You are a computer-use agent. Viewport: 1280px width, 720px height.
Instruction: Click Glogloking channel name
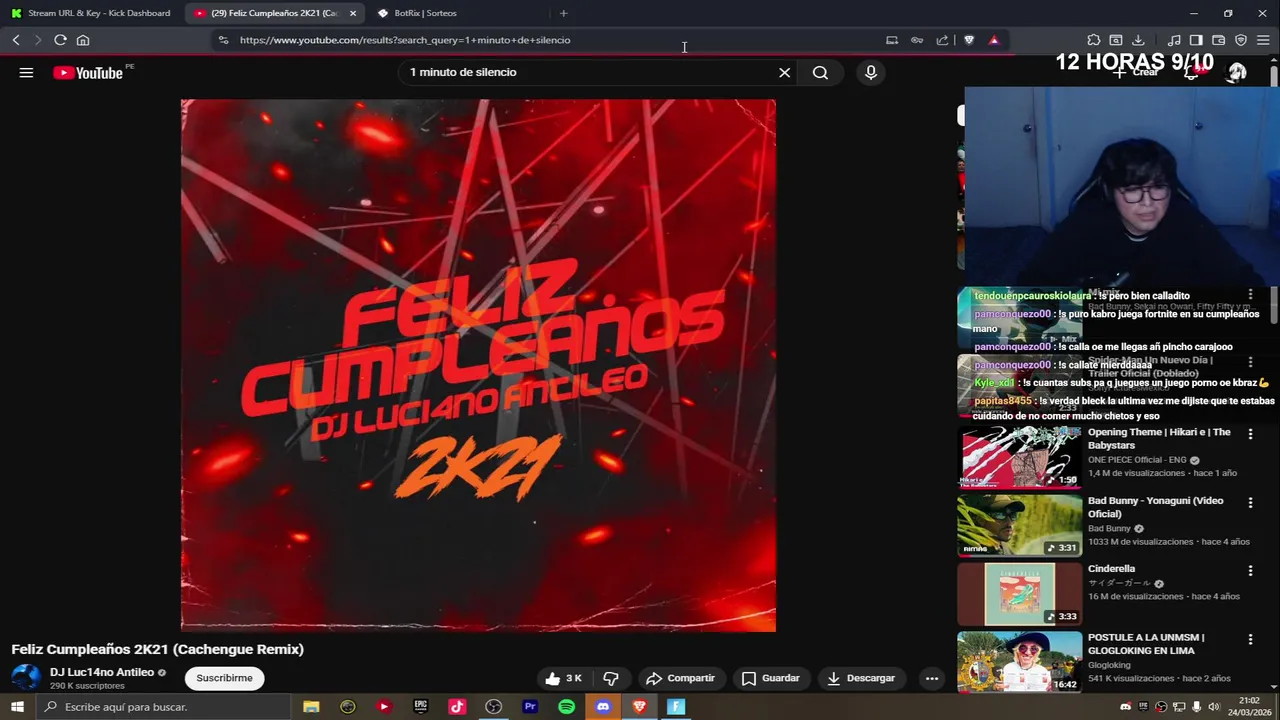pos(1109,665)
